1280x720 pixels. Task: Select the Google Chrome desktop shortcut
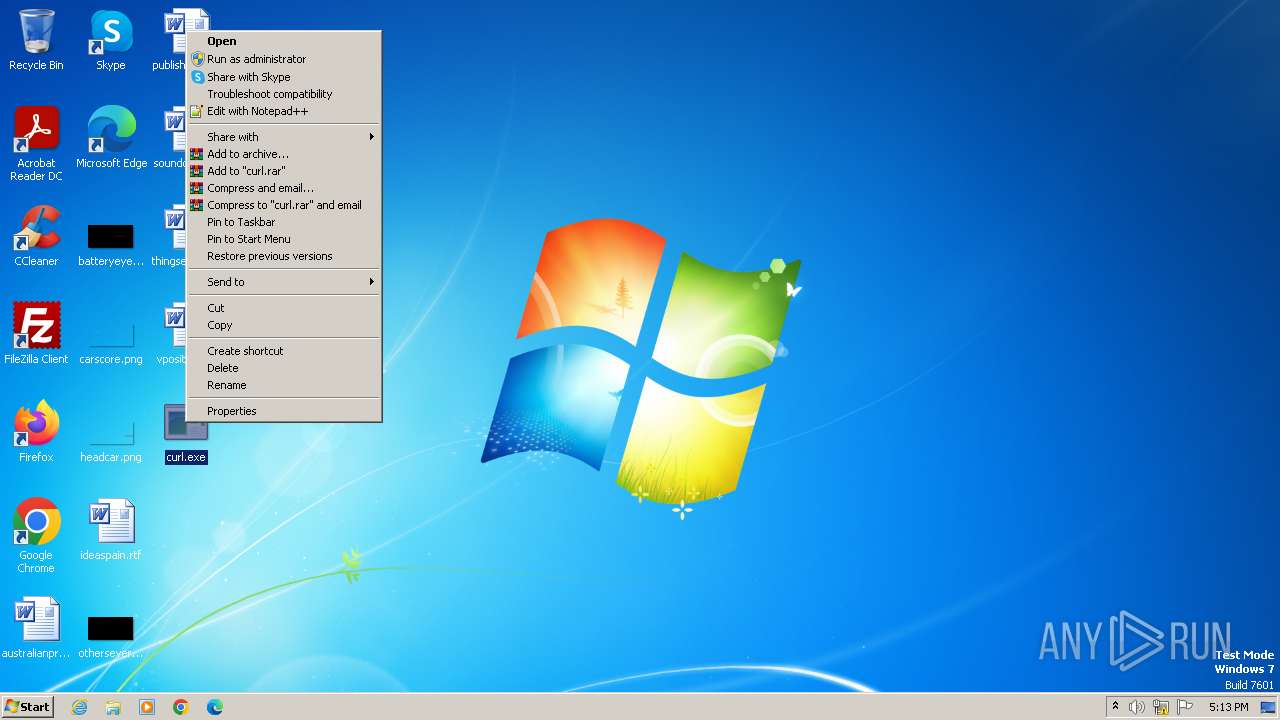coord(36,535)
